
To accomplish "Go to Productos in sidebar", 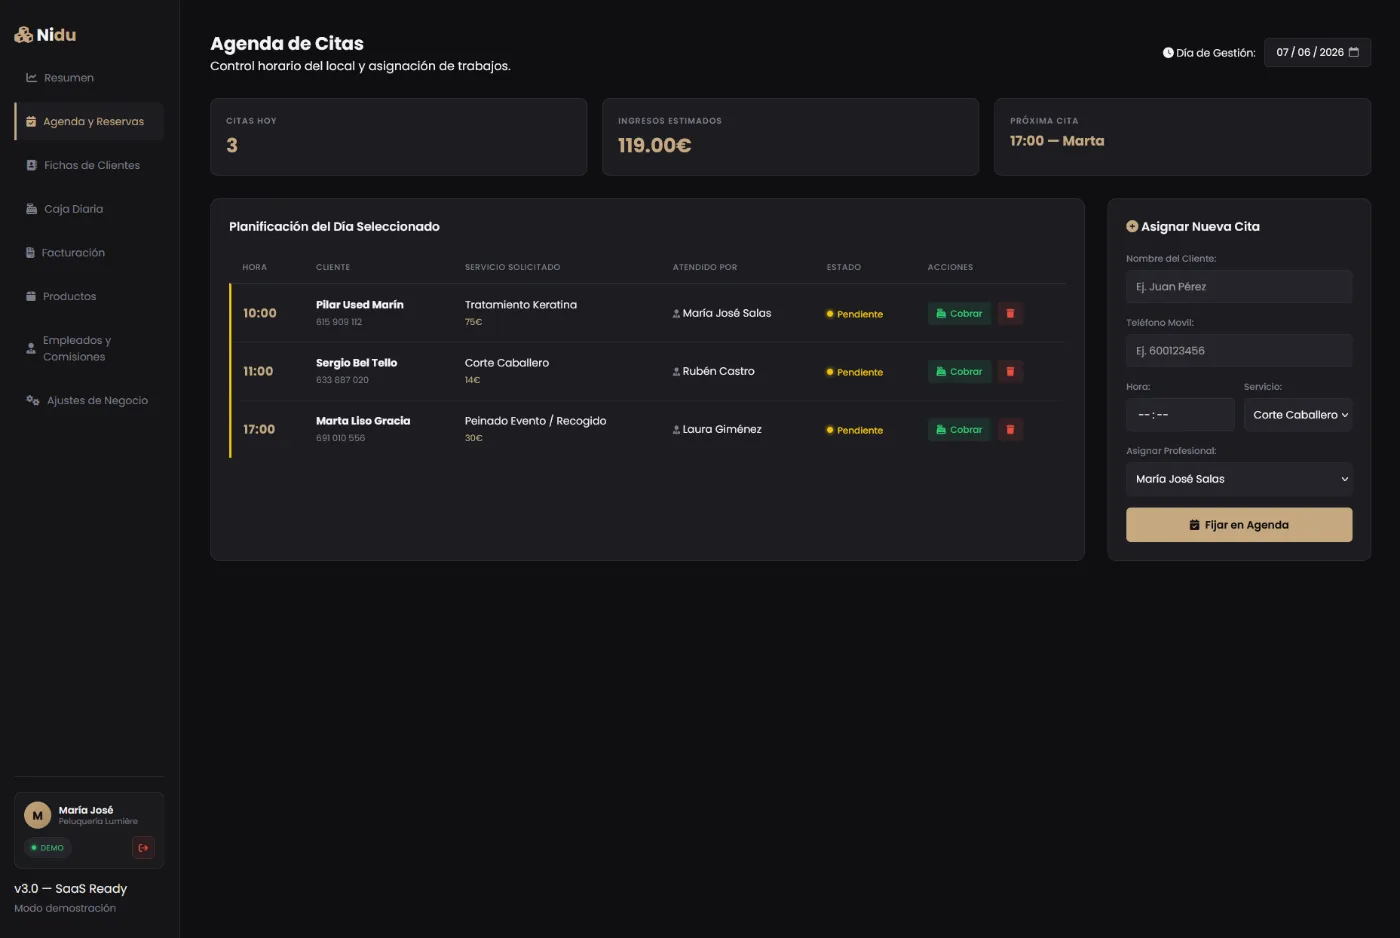I will tap(89, 296).
